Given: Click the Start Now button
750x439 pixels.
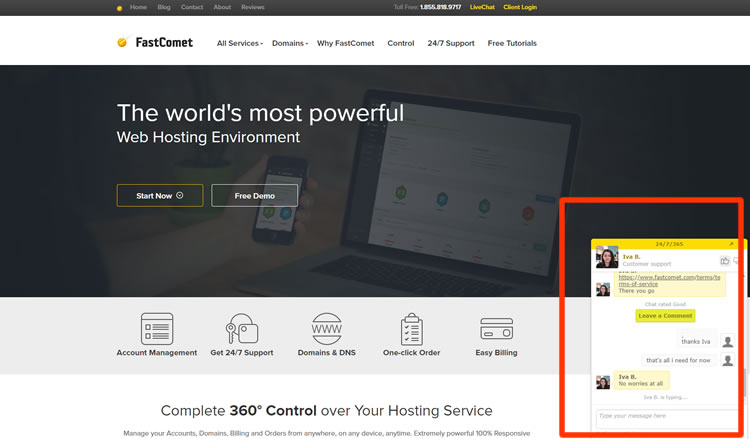Looking at the screenshot, I should pyautogui.click(x=160, y=196).
